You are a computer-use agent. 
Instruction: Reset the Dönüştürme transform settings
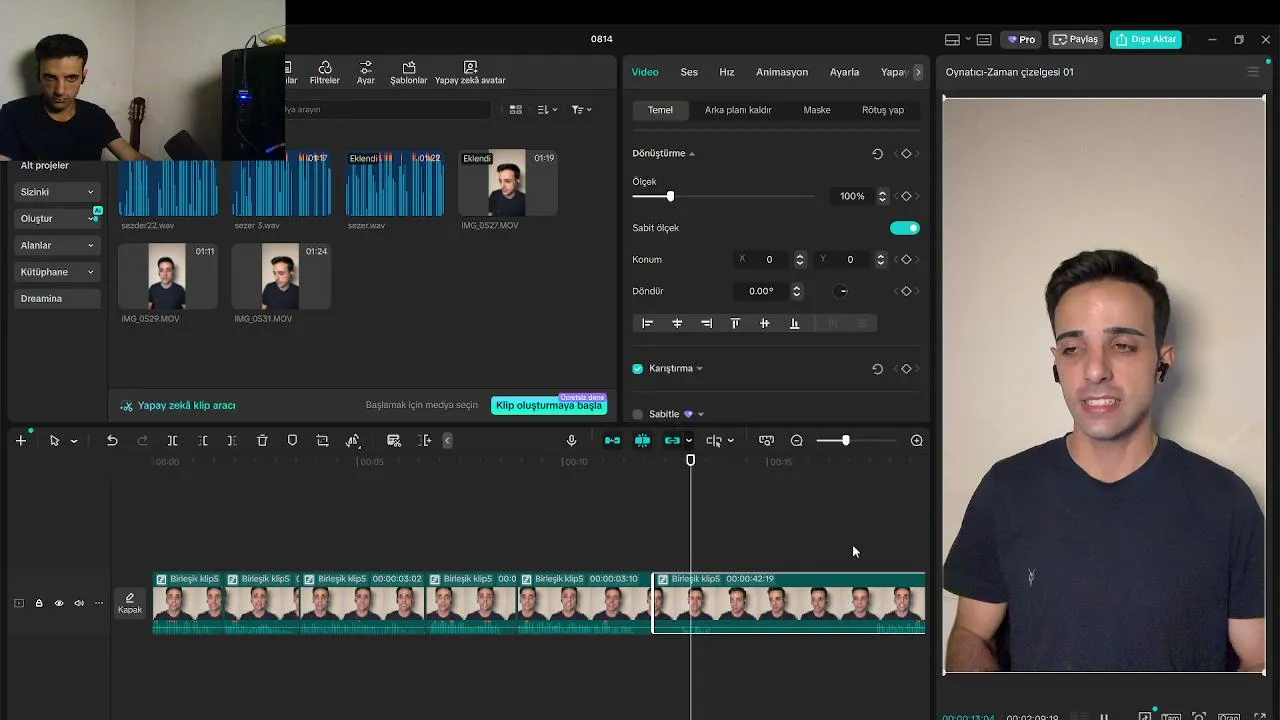[877, 154]
